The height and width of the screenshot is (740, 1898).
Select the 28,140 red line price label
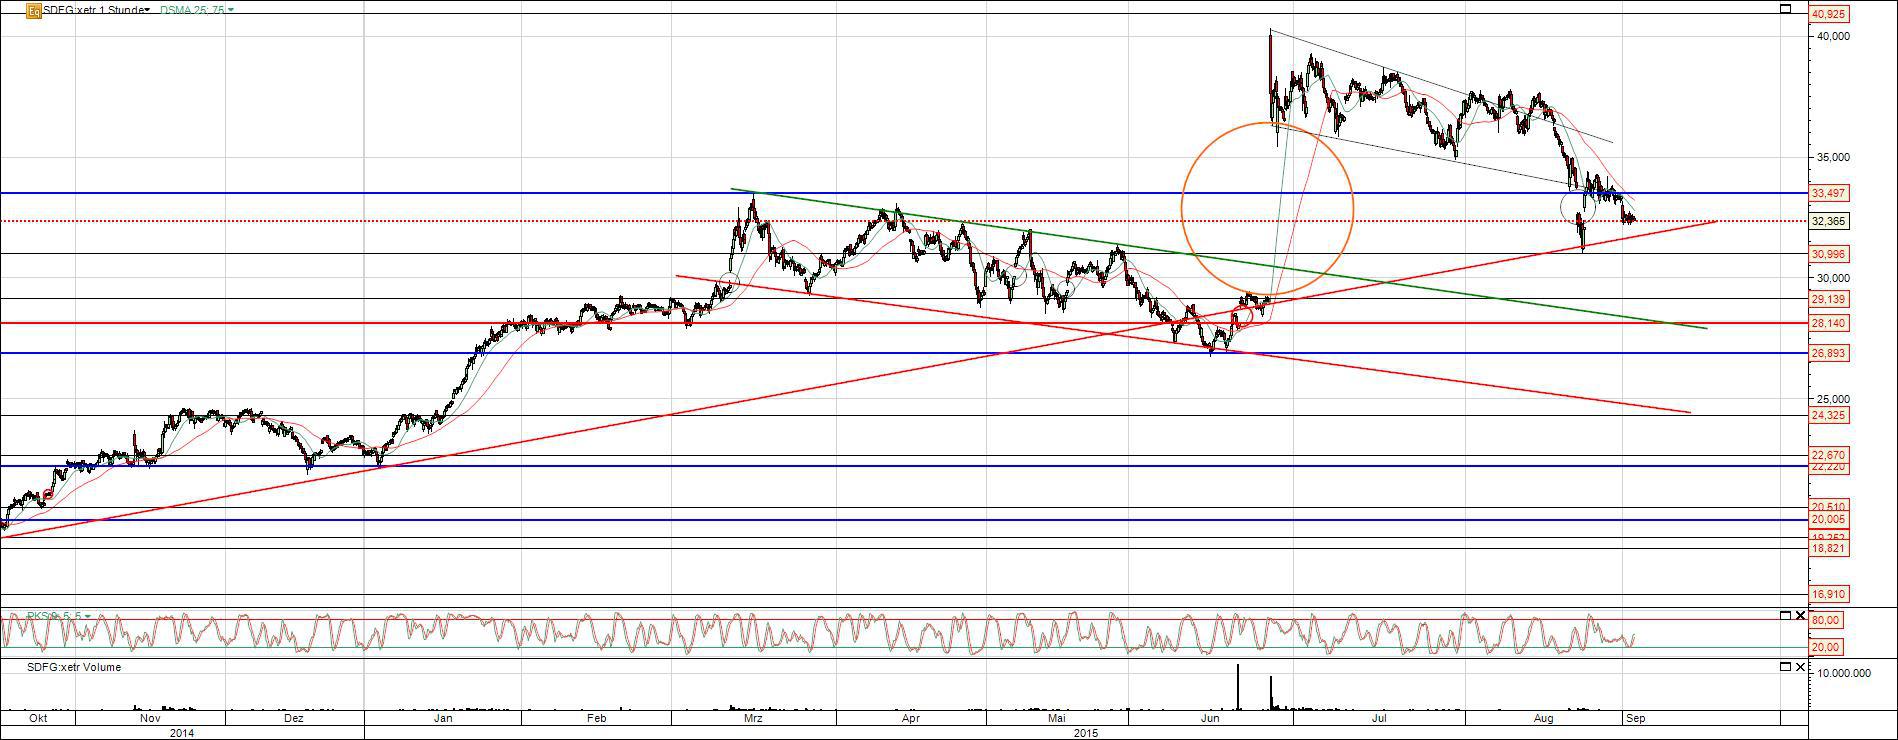[x=1828, y=323]
